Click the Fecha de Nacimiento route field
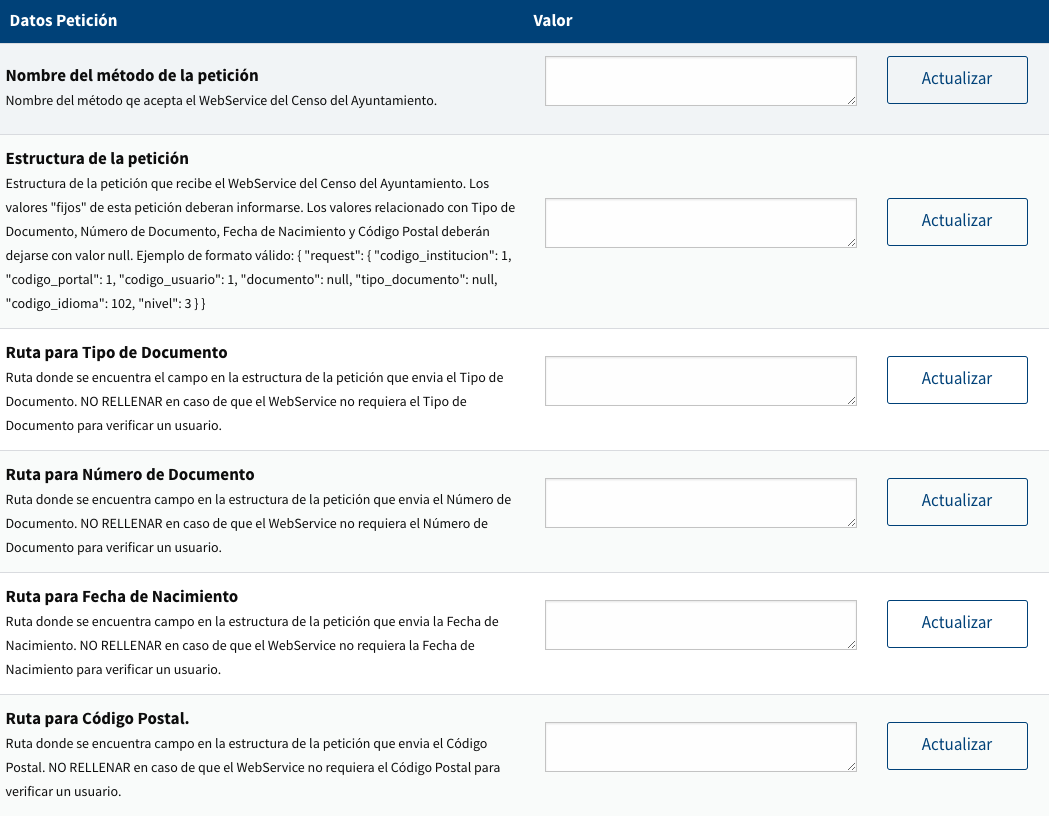Viewport: 1049px width, 816px height. (700, 624)
